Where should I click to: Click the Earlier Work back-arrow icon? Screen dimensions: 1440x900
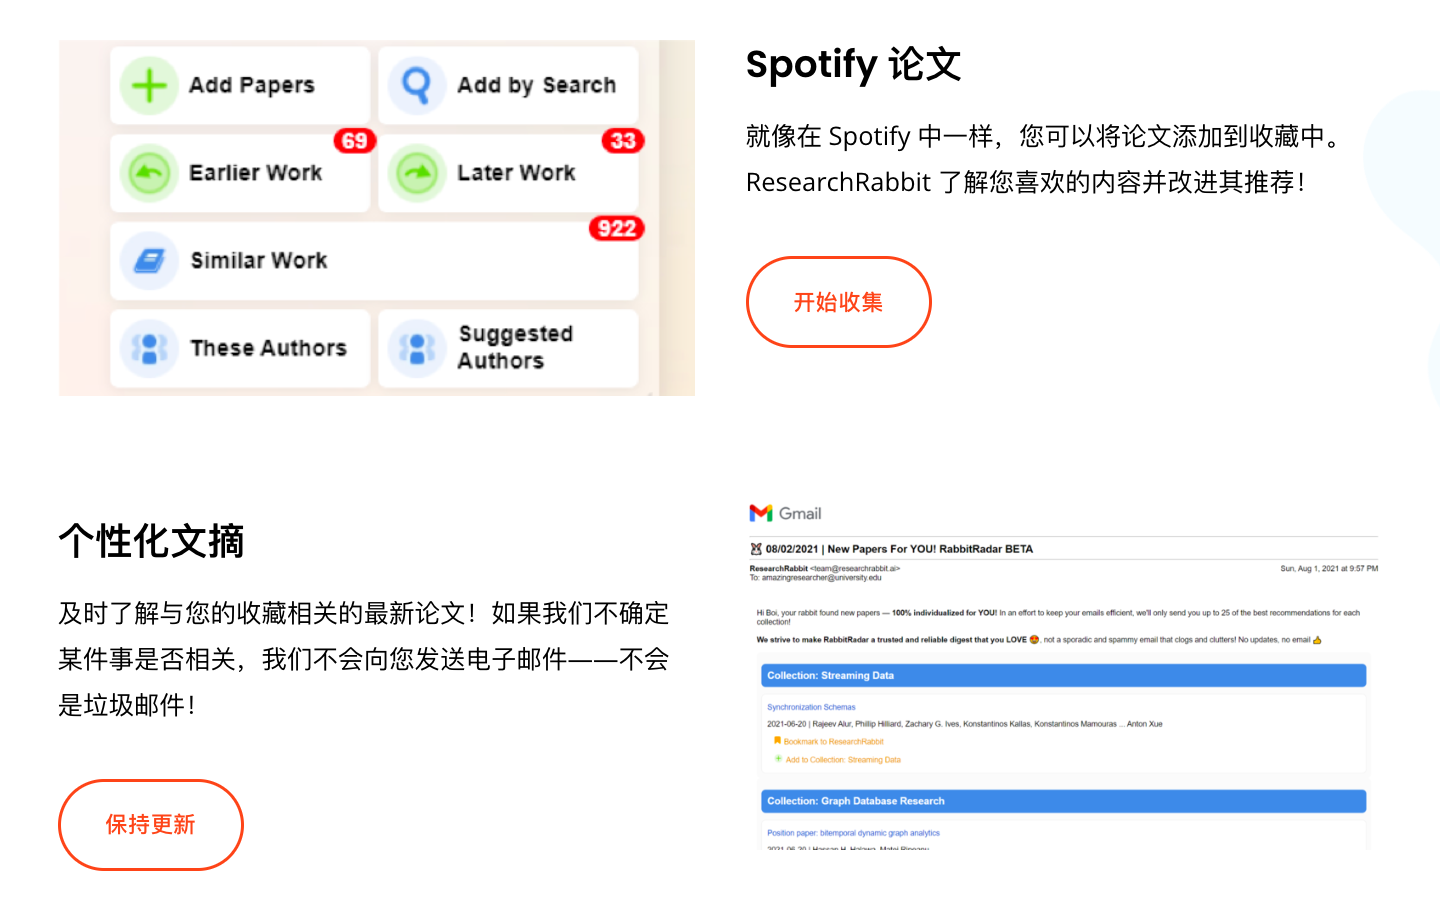[x=148, y=172]
